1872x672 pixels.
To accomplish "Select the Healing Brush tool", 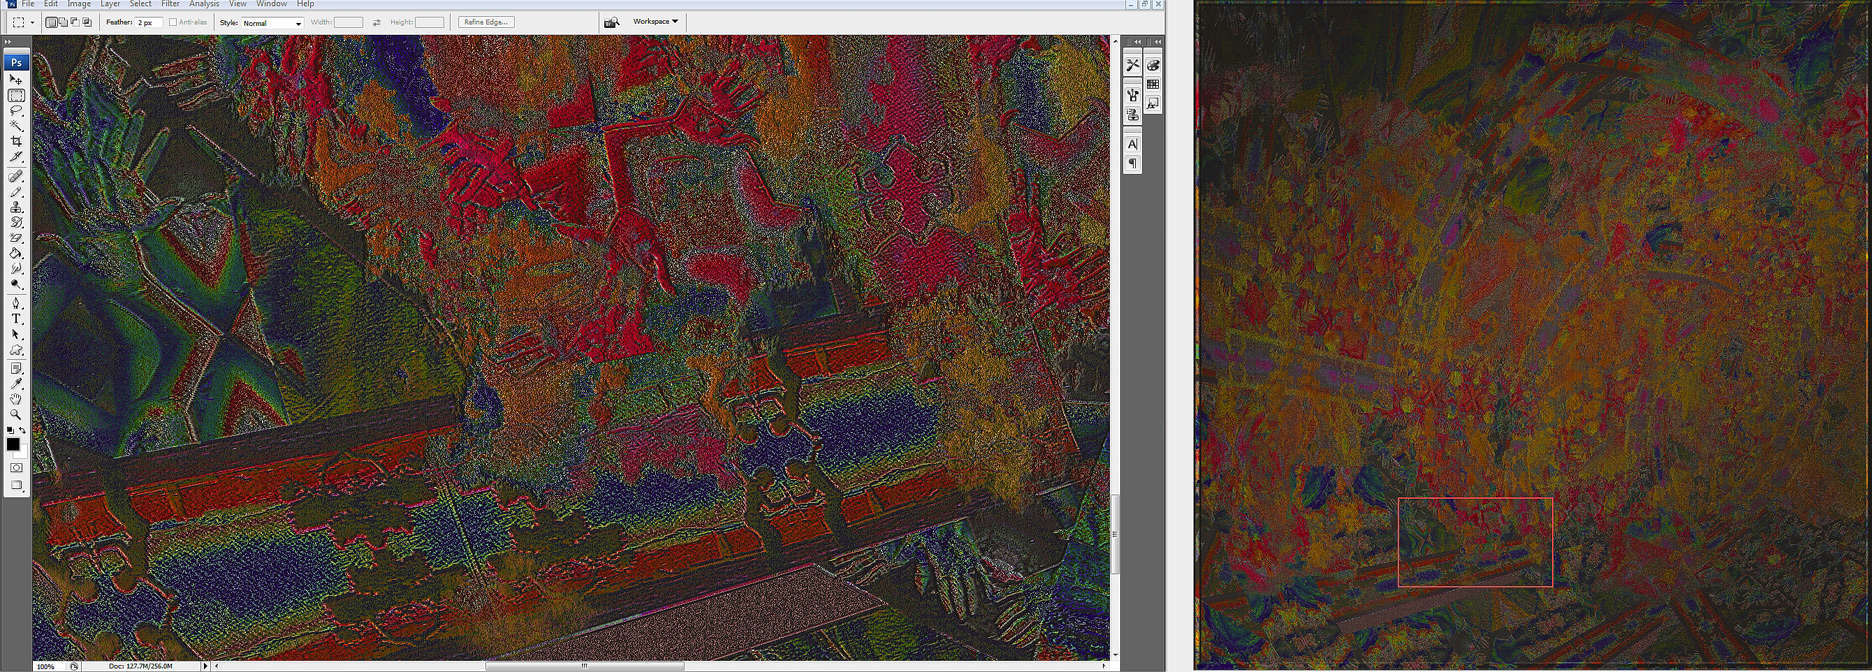I will (16, 176).
